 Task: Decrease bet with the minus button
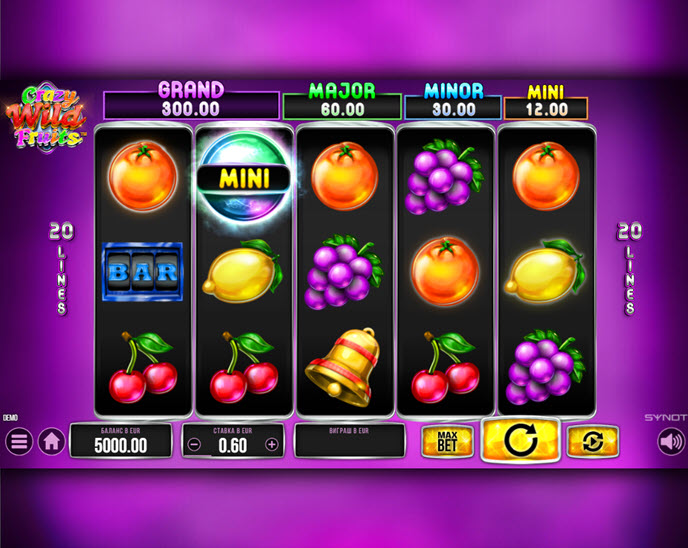[194, 445]
